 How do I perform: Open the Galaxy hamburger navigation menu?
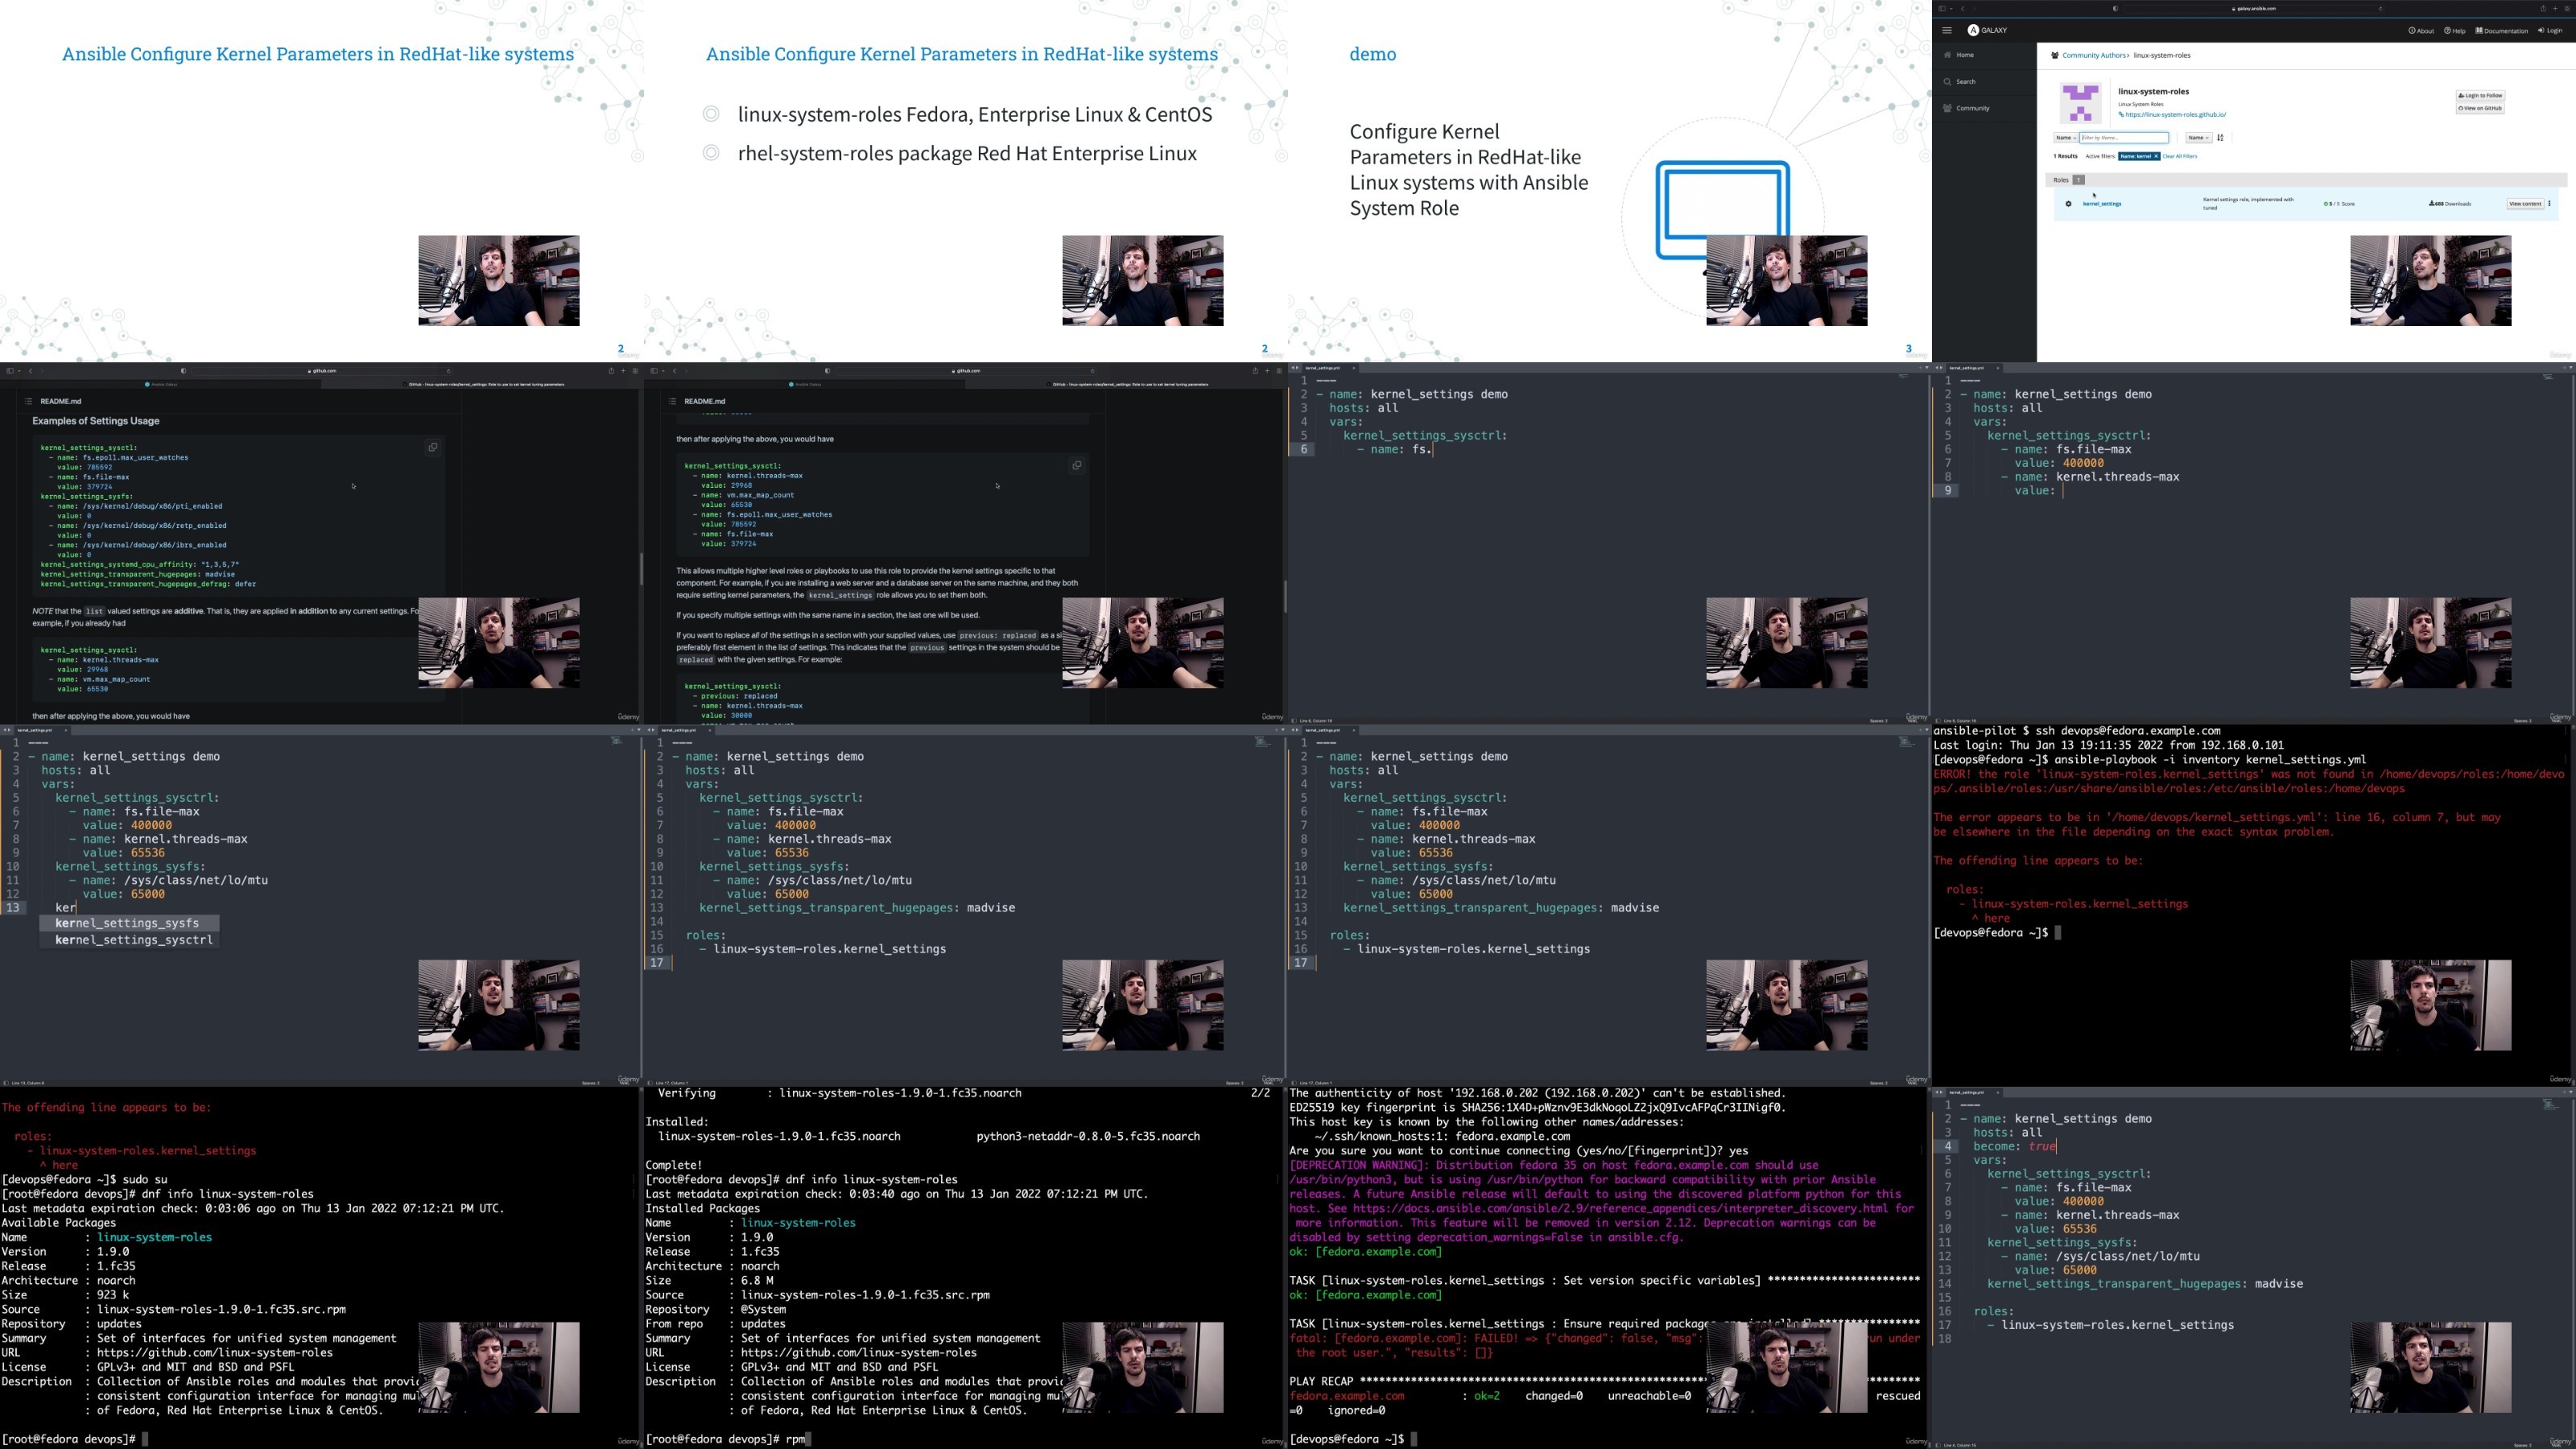(x=1946, y=30)
